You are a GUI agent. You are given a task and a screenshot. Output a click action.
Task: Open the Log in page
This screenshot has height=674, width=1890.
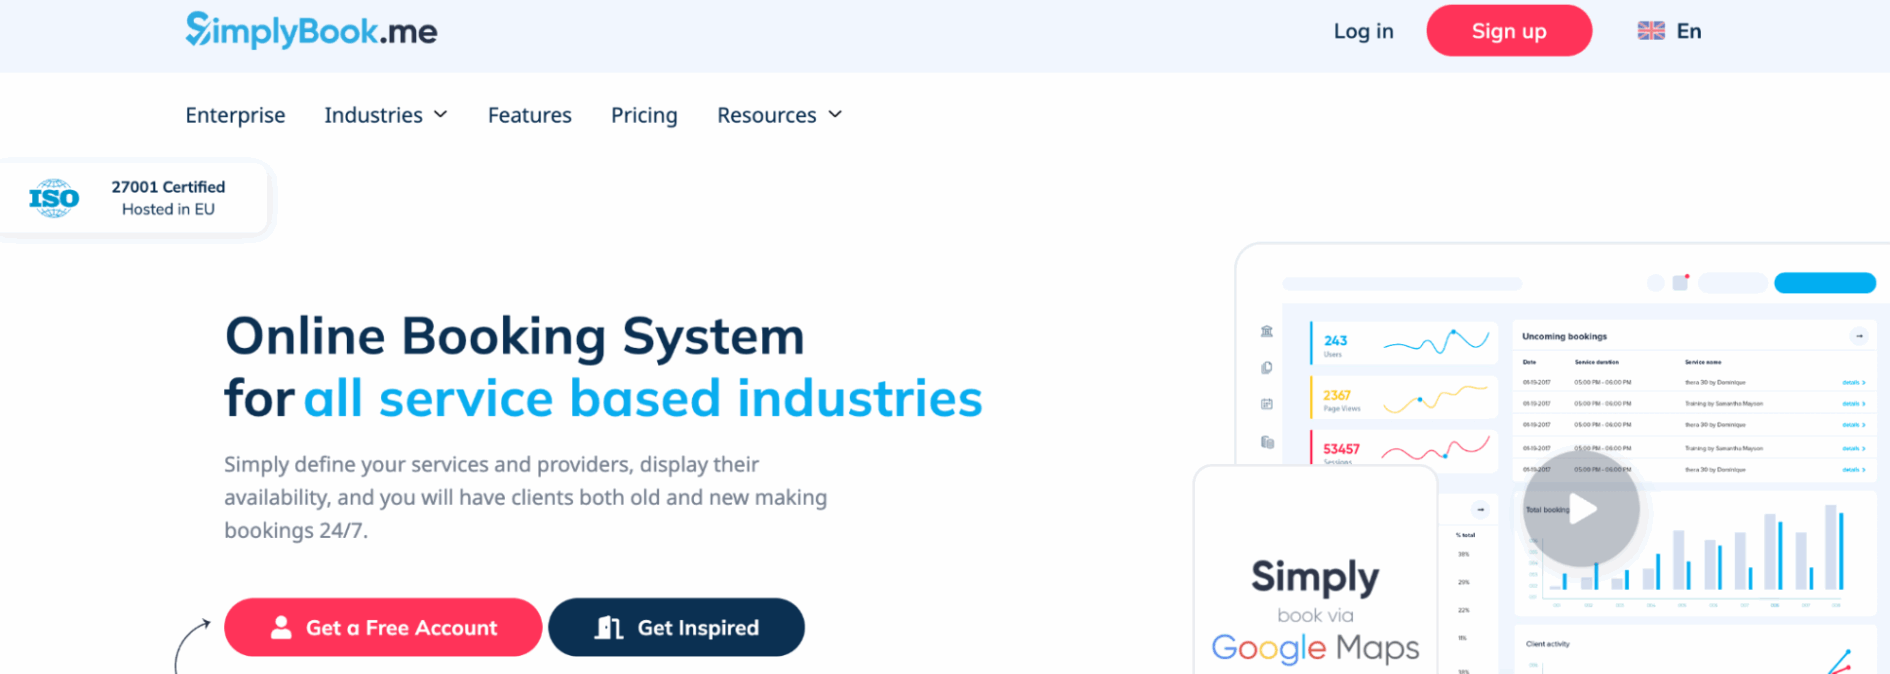(1363, 31)
